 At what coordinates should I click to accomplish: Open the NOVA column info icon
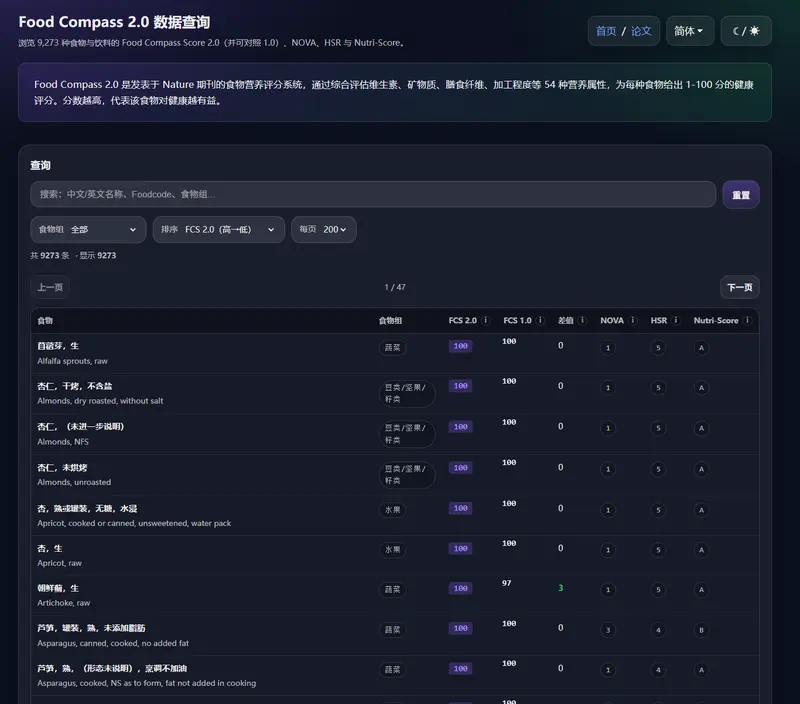click(x=634, y=321)
